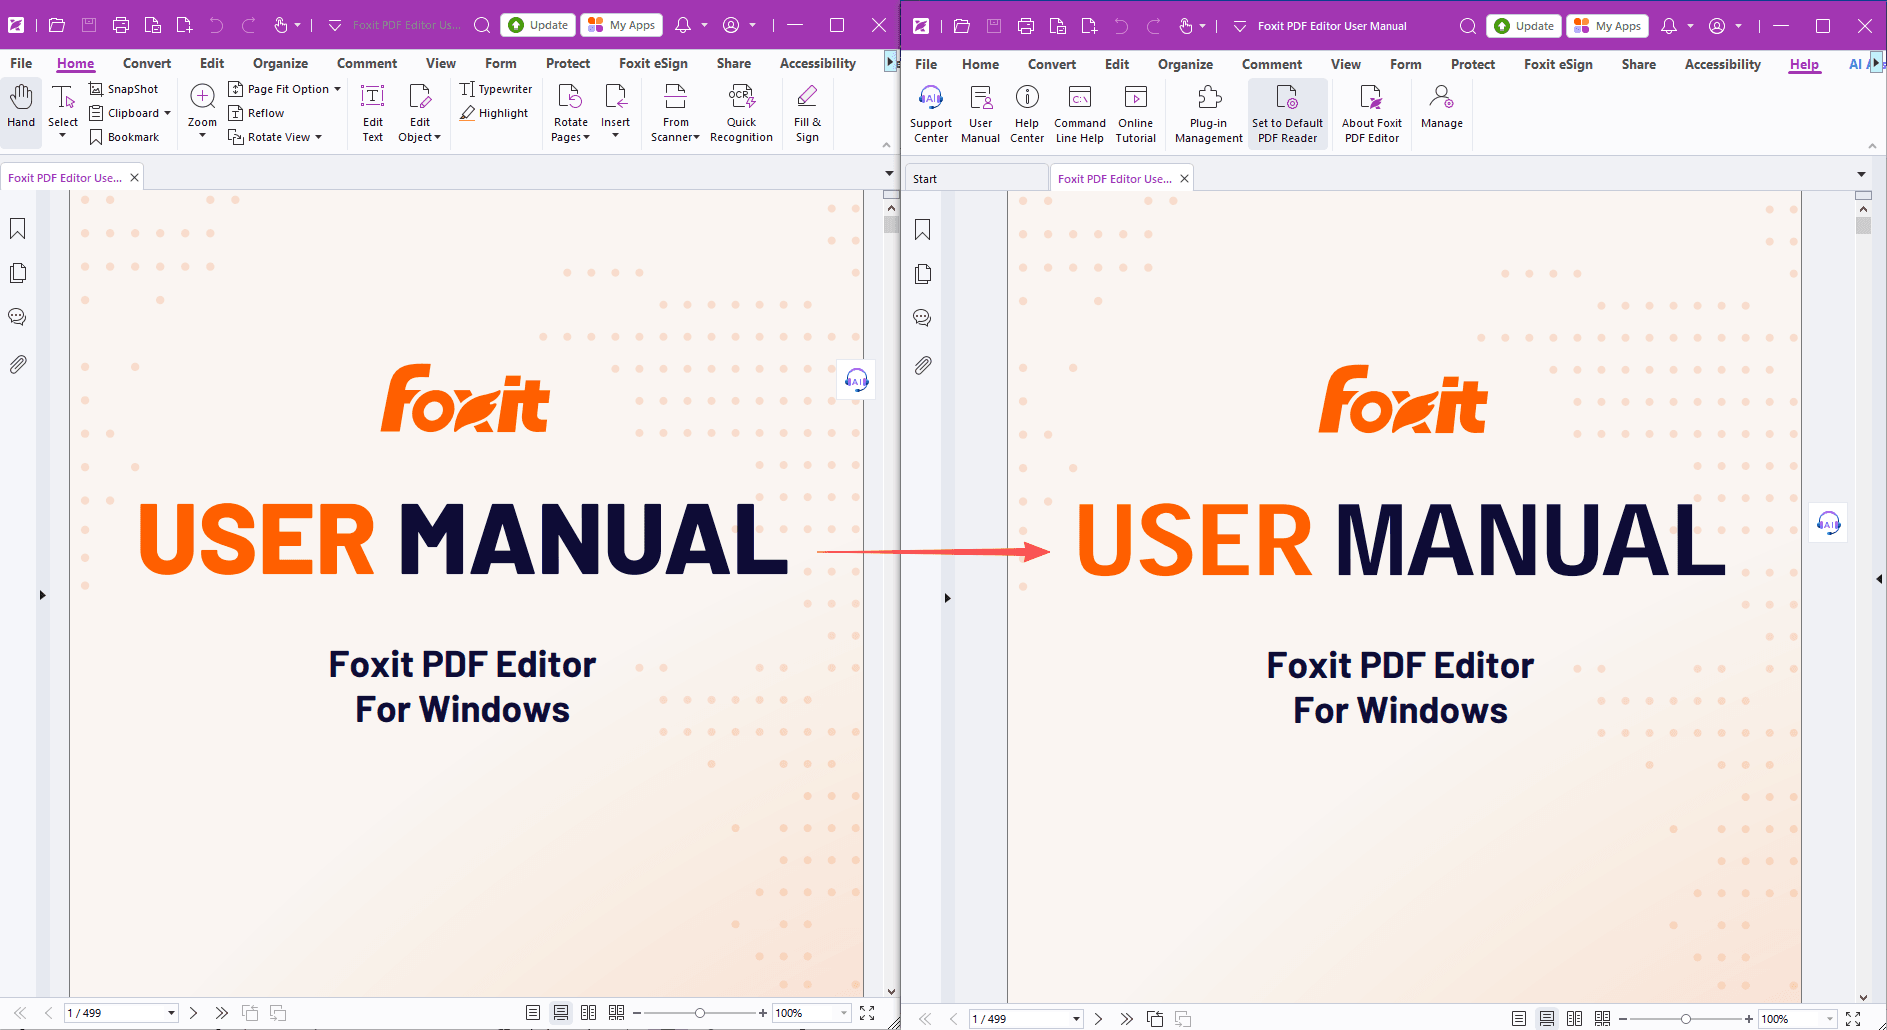
Task: Go to next page in left window
Action: point(193,1013)
